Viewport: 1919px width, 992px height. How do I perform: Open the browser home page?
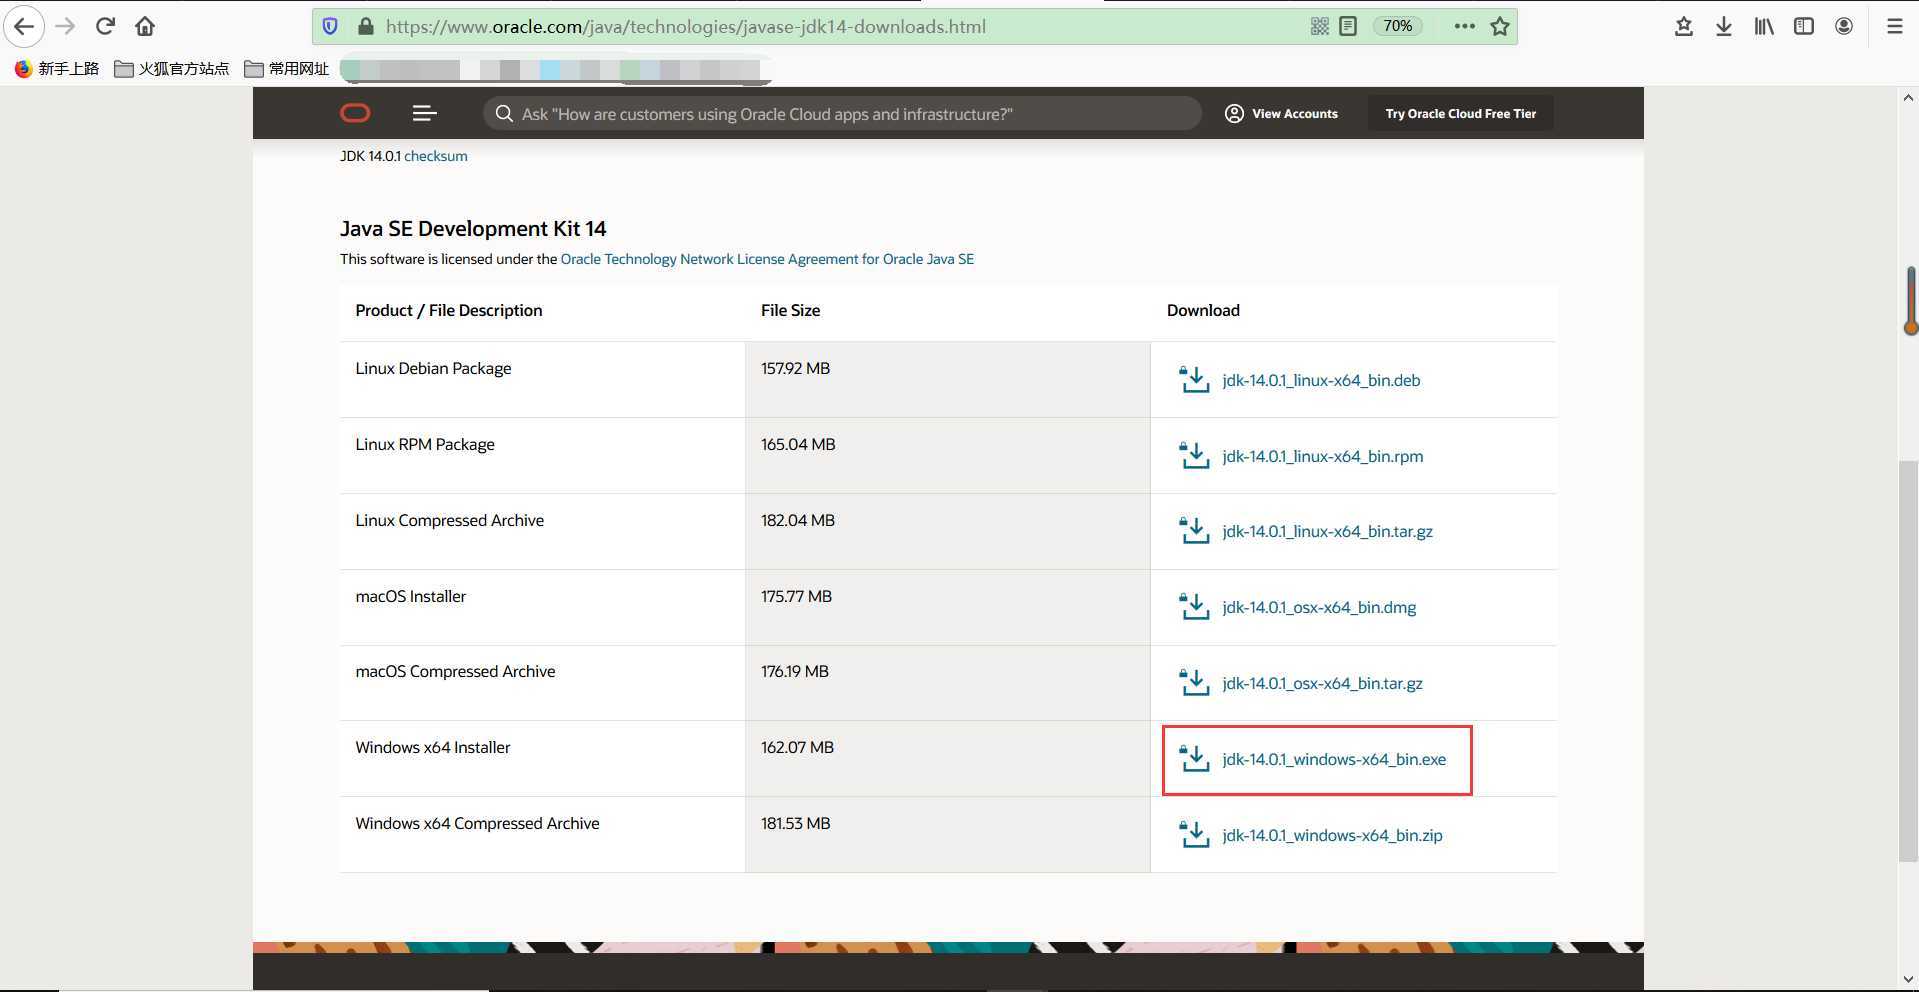point(145,26)
